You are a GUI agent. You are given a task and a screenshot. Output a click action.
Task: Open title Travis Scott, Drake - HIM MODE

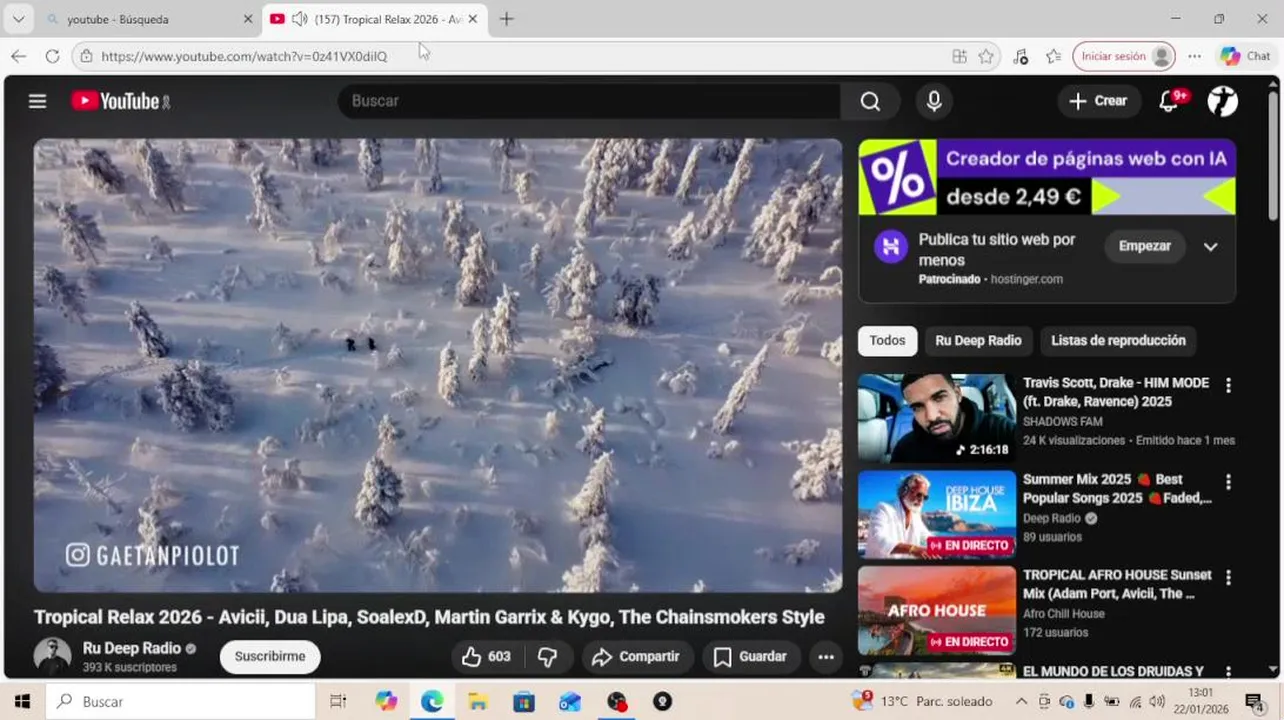(1116, 392)
